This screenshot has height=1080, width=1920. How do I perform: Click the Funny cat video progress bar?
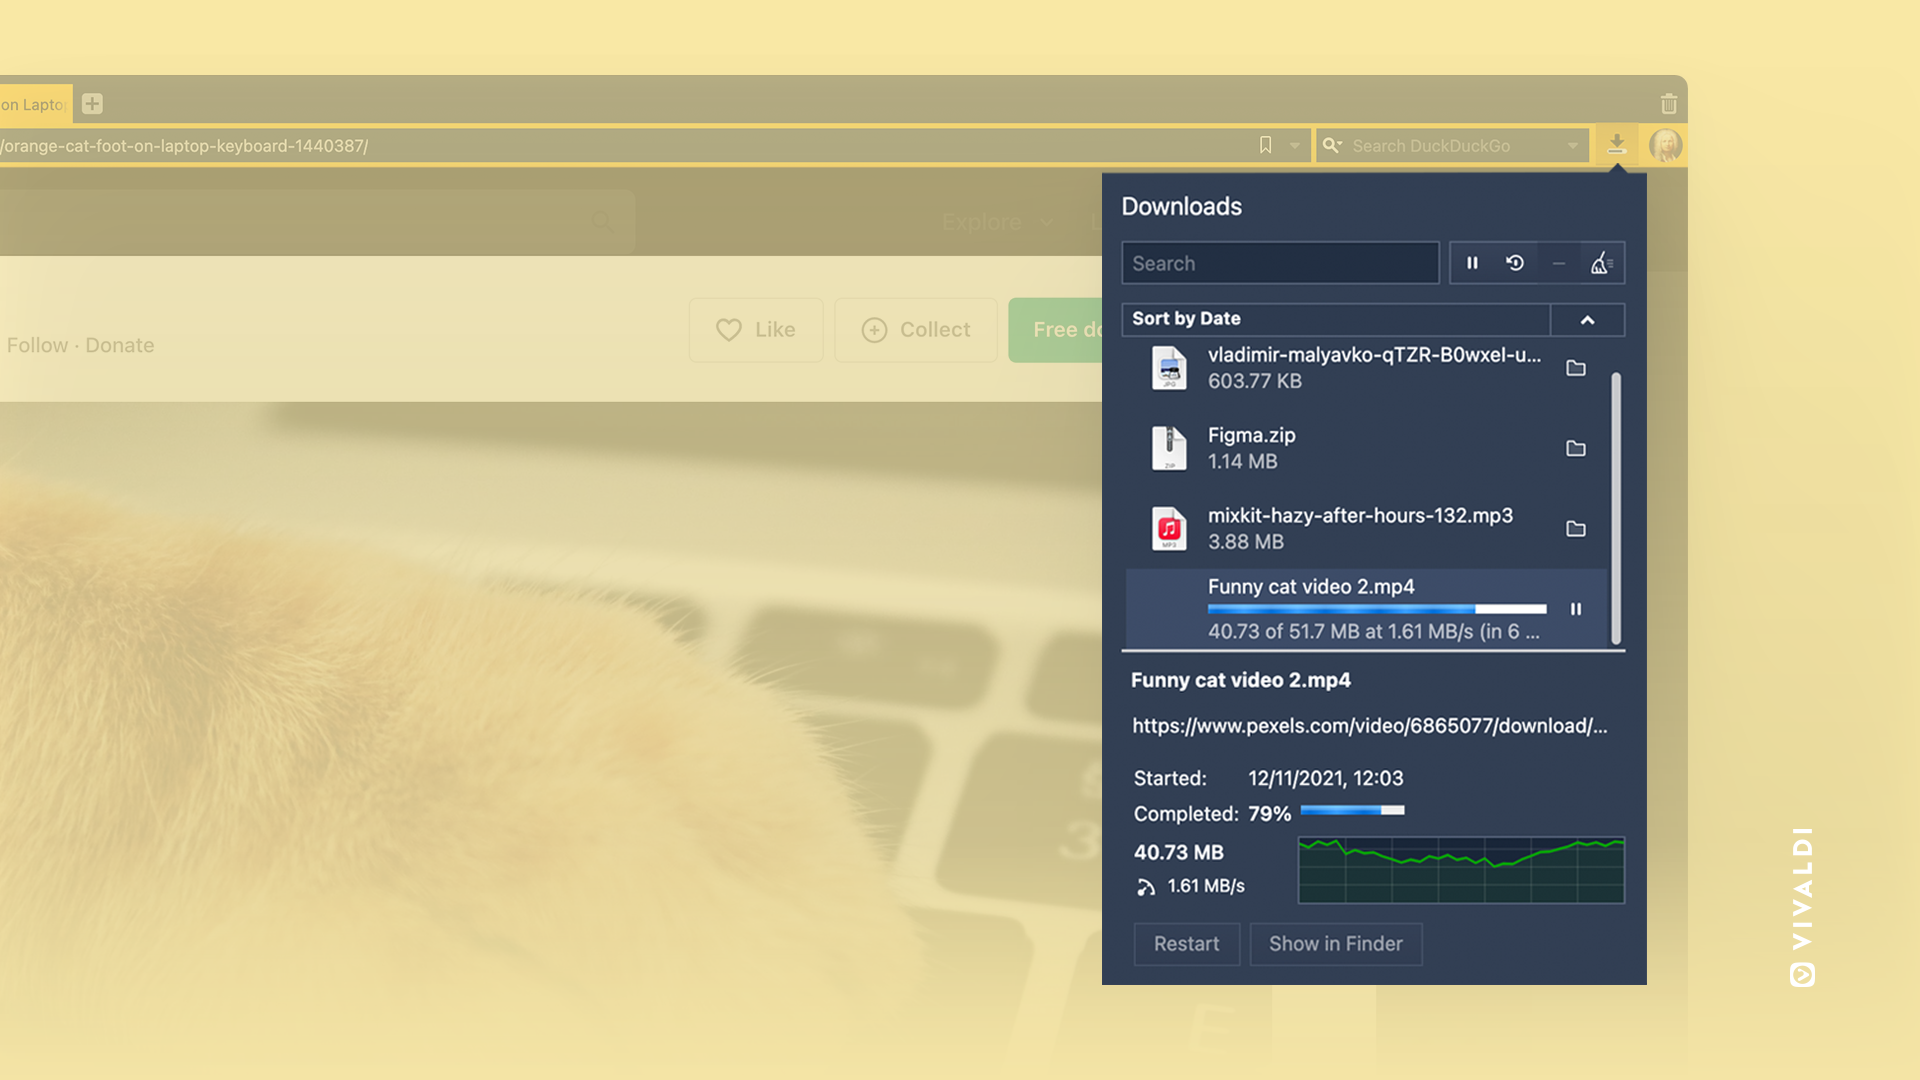click(1376, 609)
